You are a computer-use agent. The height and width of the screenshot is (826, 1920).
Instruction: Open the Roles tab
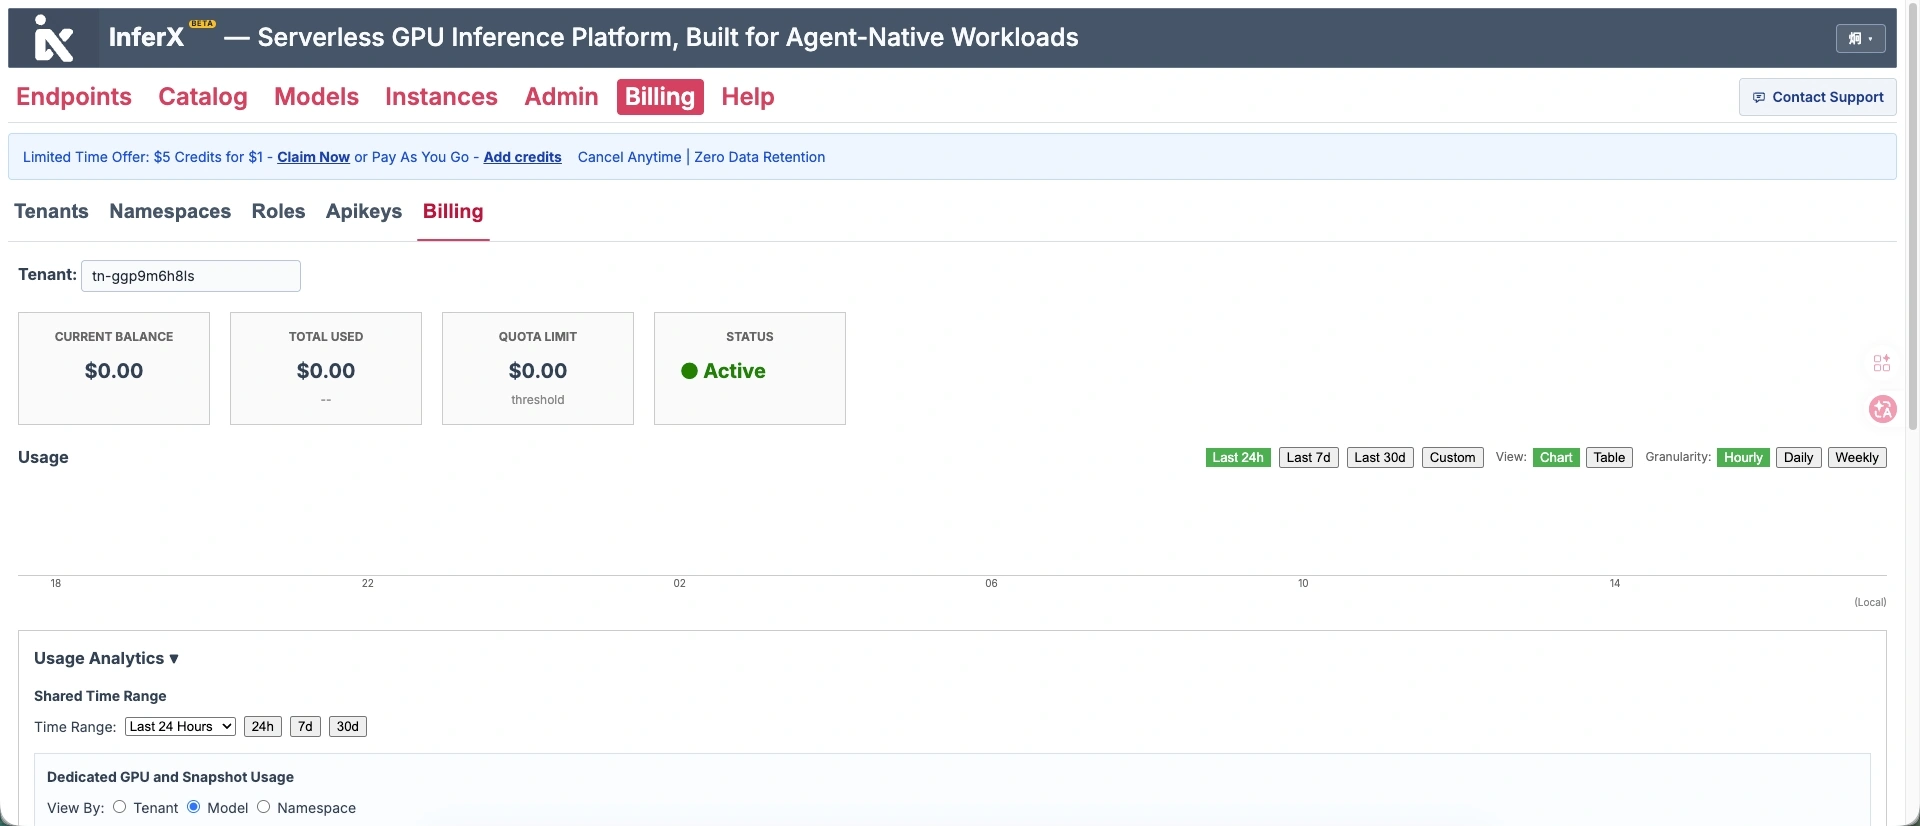point(278,211)
